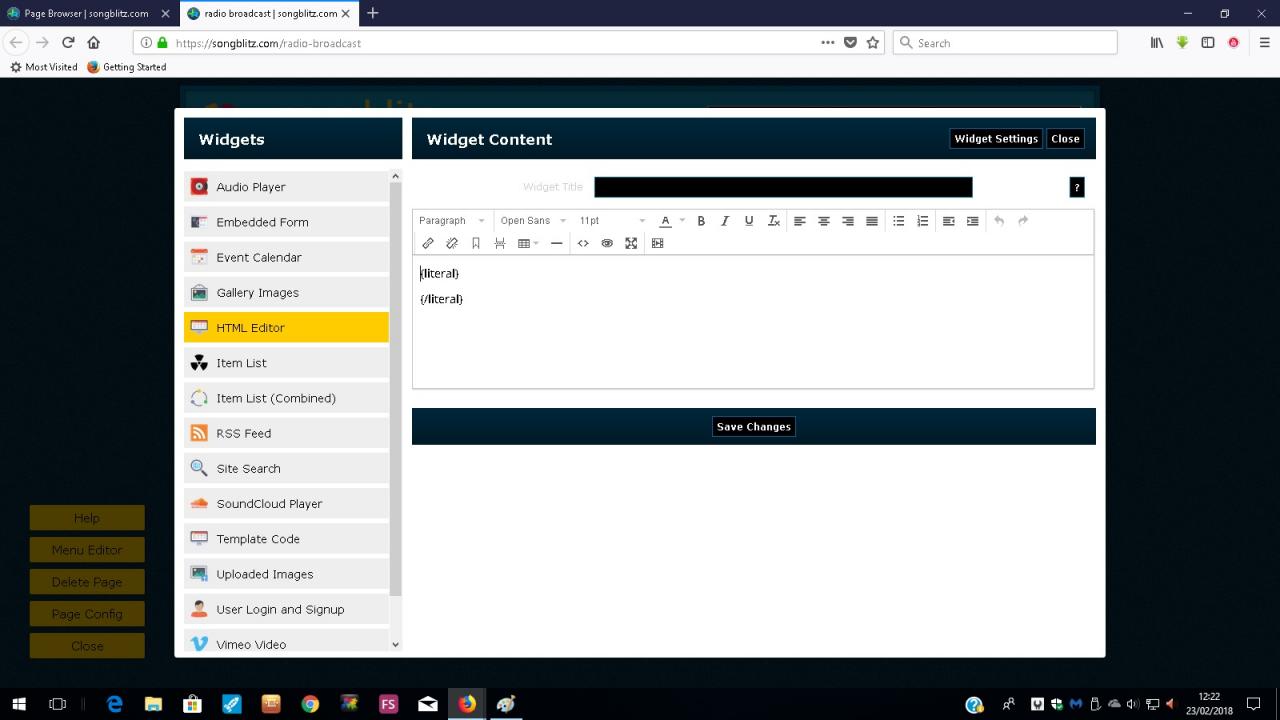Screen dimensions: 1280x720
Task: Select the Event Calendar widget
Action: (x=286, y=257)
